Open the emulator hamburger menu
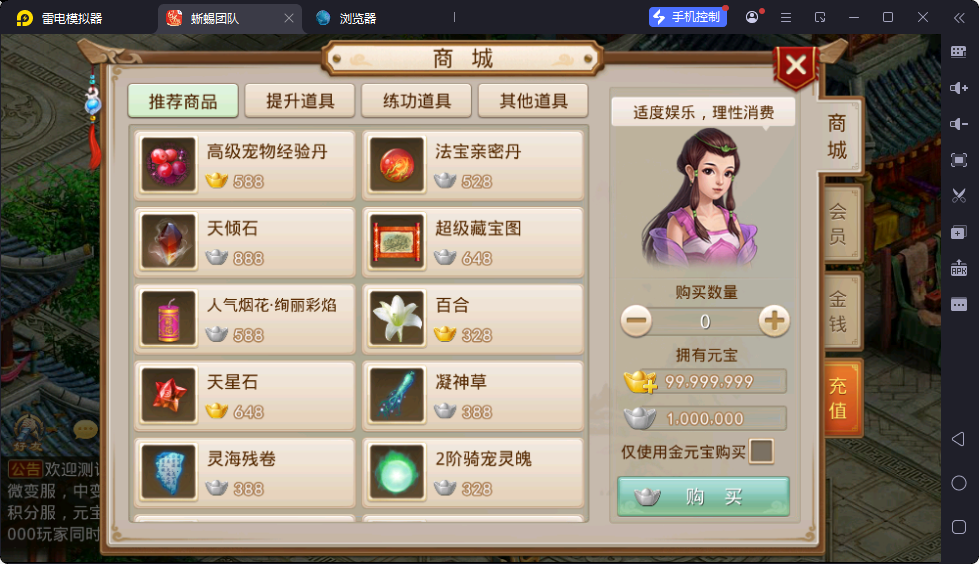Viewport: 979px width, 564px height. tap(786, 17)
